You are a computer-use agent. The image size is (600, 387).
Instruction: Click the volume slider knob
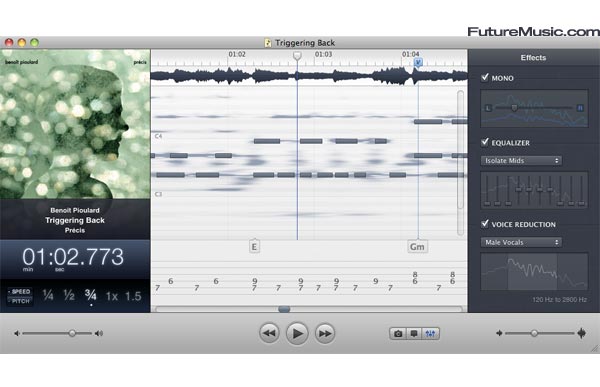[x=72, y=333]
